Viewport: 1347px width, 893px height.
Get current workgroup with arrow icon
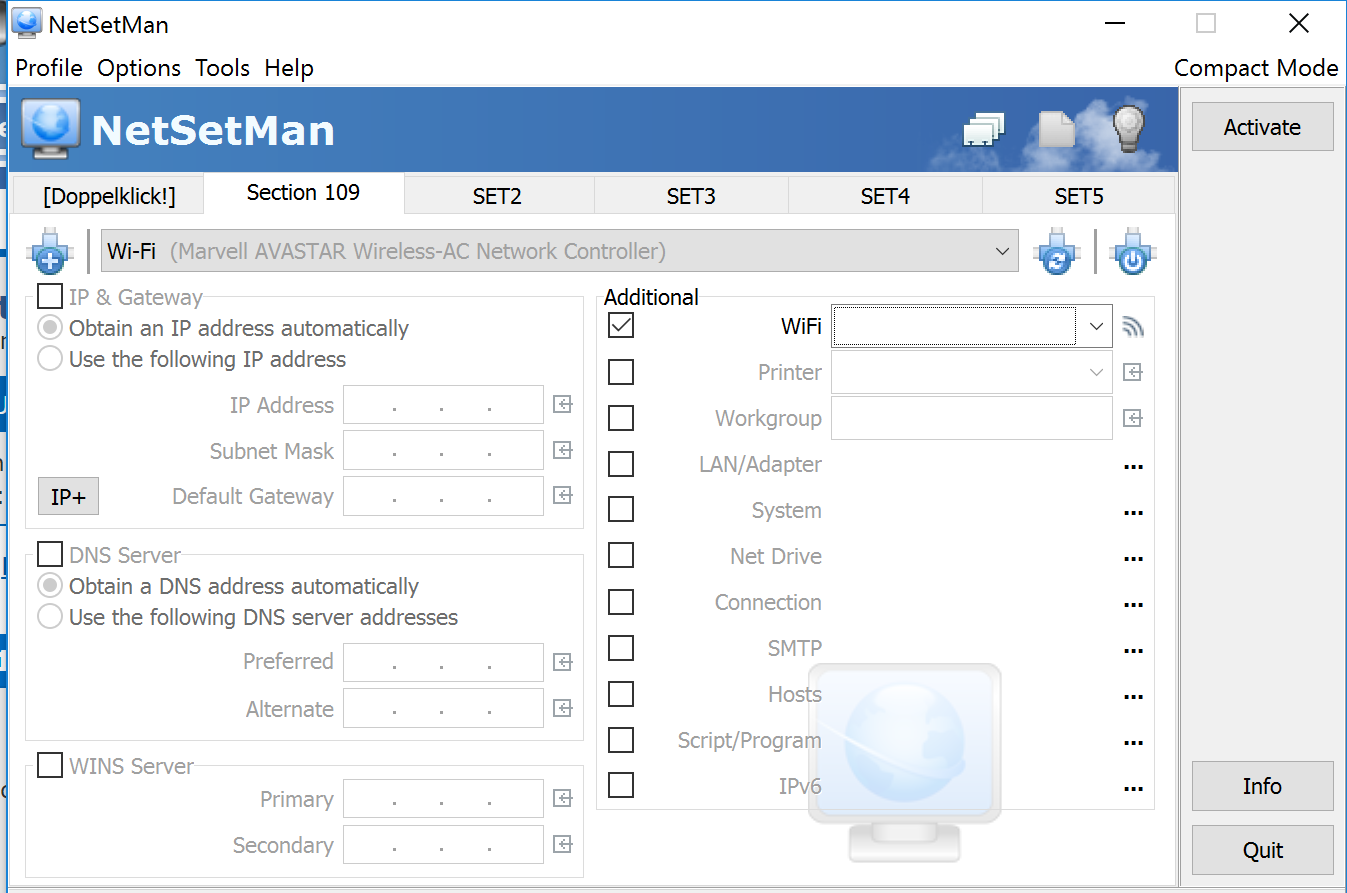[1132, 418]
